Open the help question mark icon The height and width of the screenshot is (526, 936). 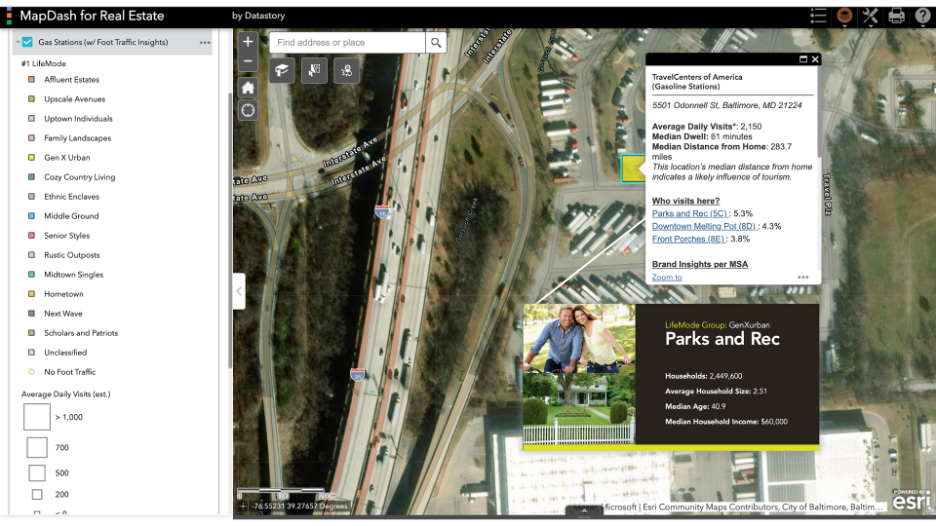[x=922, y=16]
